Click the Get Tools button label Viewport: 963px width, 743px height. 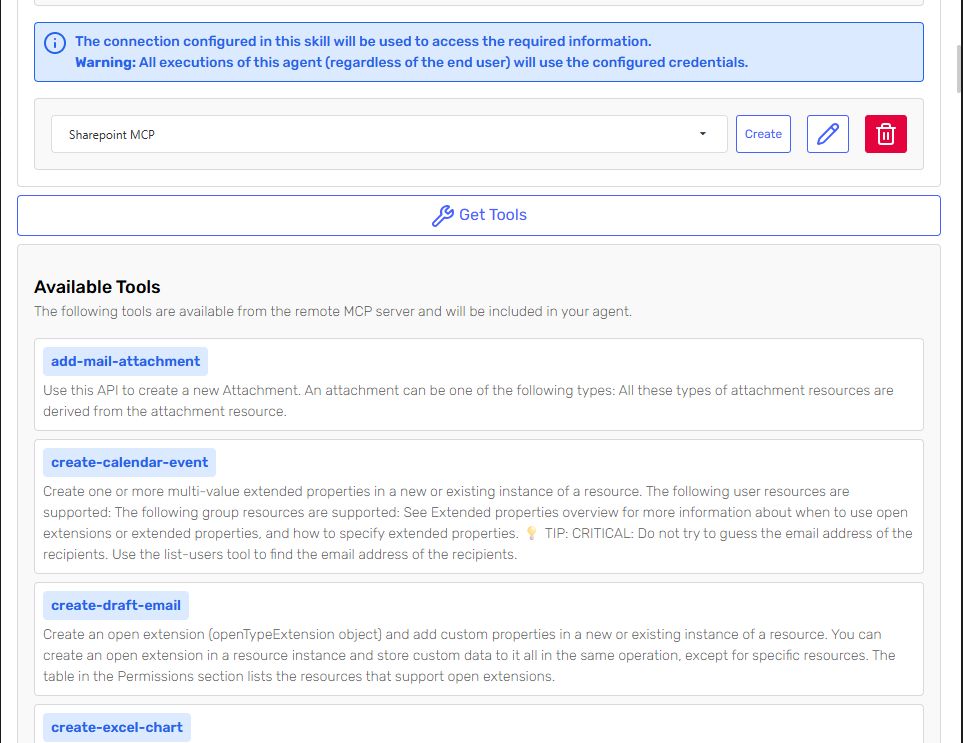click(492, 215)
